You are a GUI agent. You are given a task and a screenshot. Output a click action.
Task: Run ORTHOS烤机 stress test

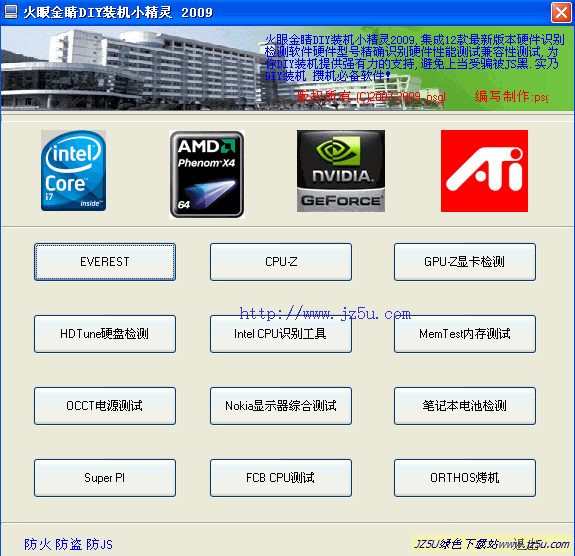(x=465, y=478)
